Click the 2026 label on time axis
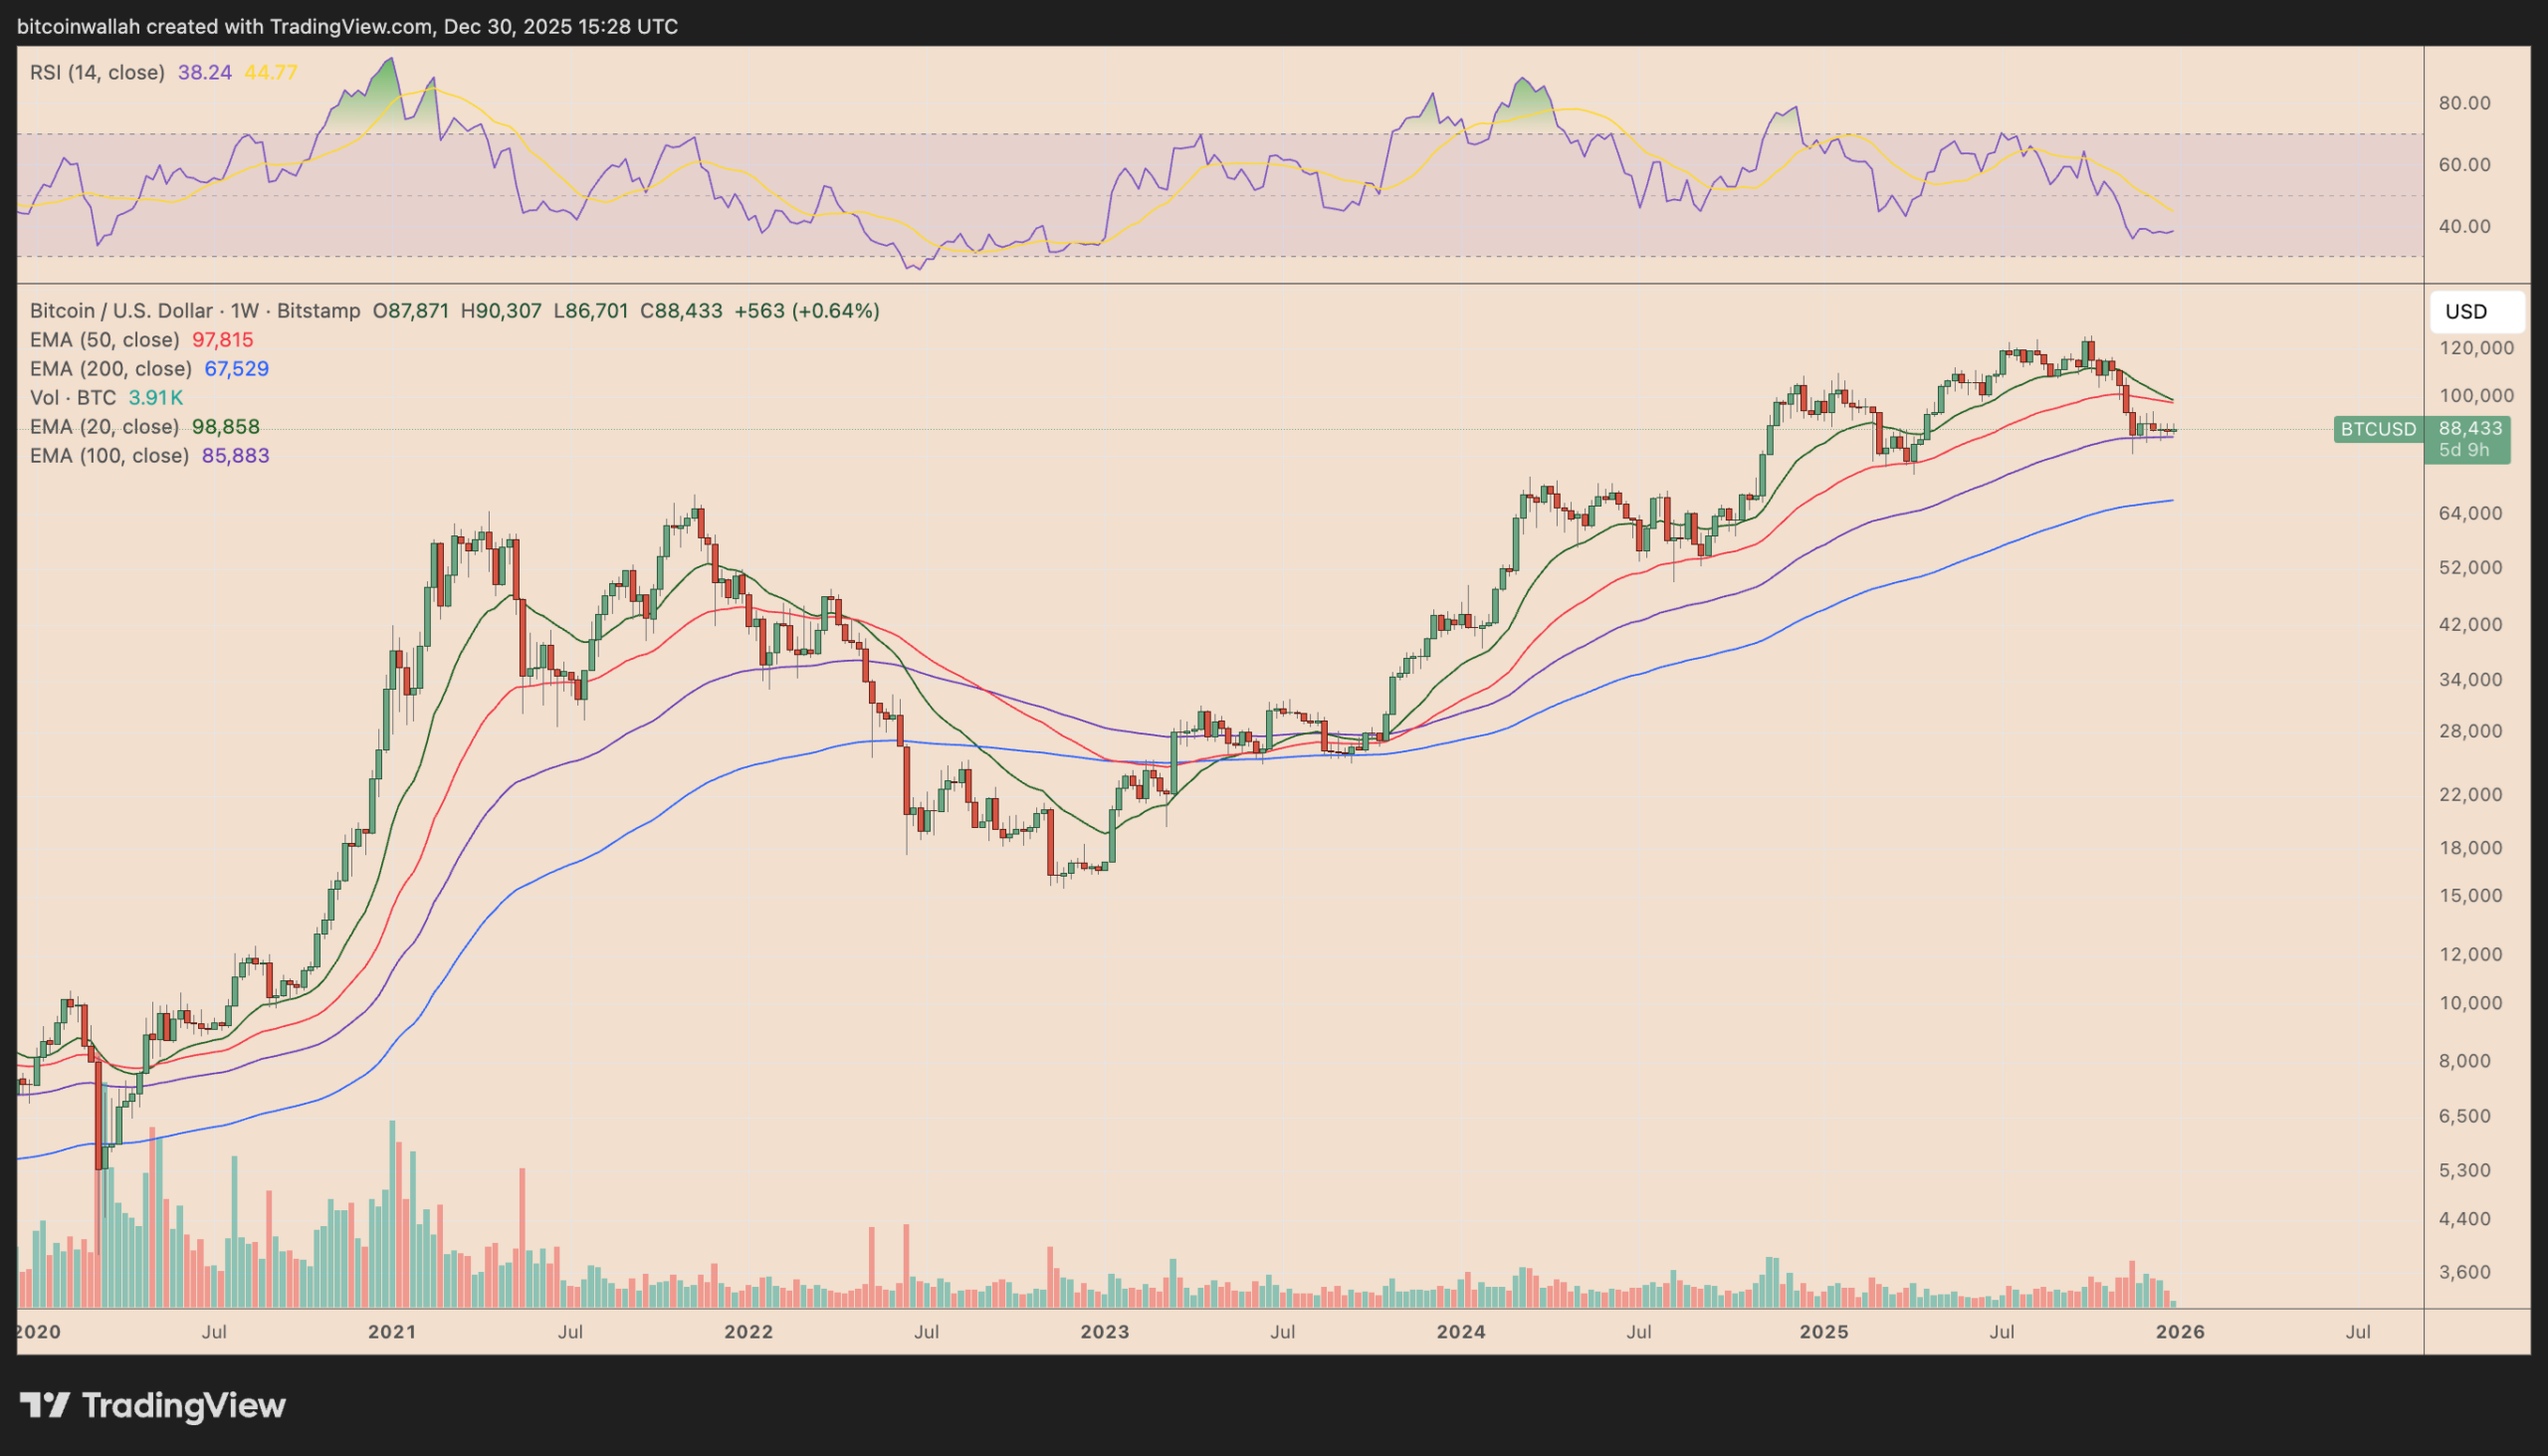Screen dimensions: 2548x1456 pyautogui.click(x=2180, y=1332)
